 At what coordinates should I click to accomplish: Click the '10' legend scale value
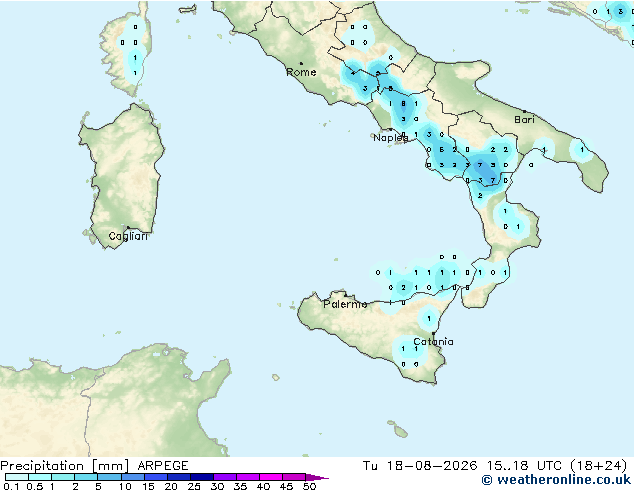point(125,486)
